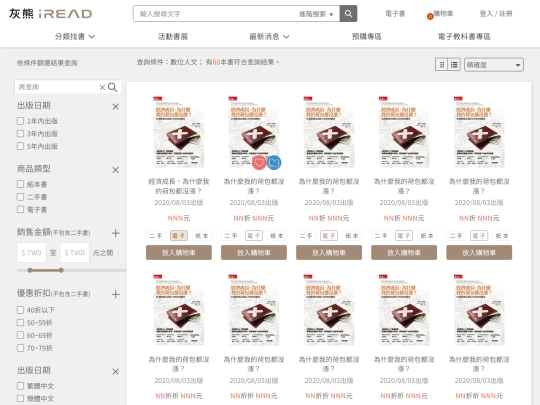Click the shopping cart badge icon

tap(430, 16)
